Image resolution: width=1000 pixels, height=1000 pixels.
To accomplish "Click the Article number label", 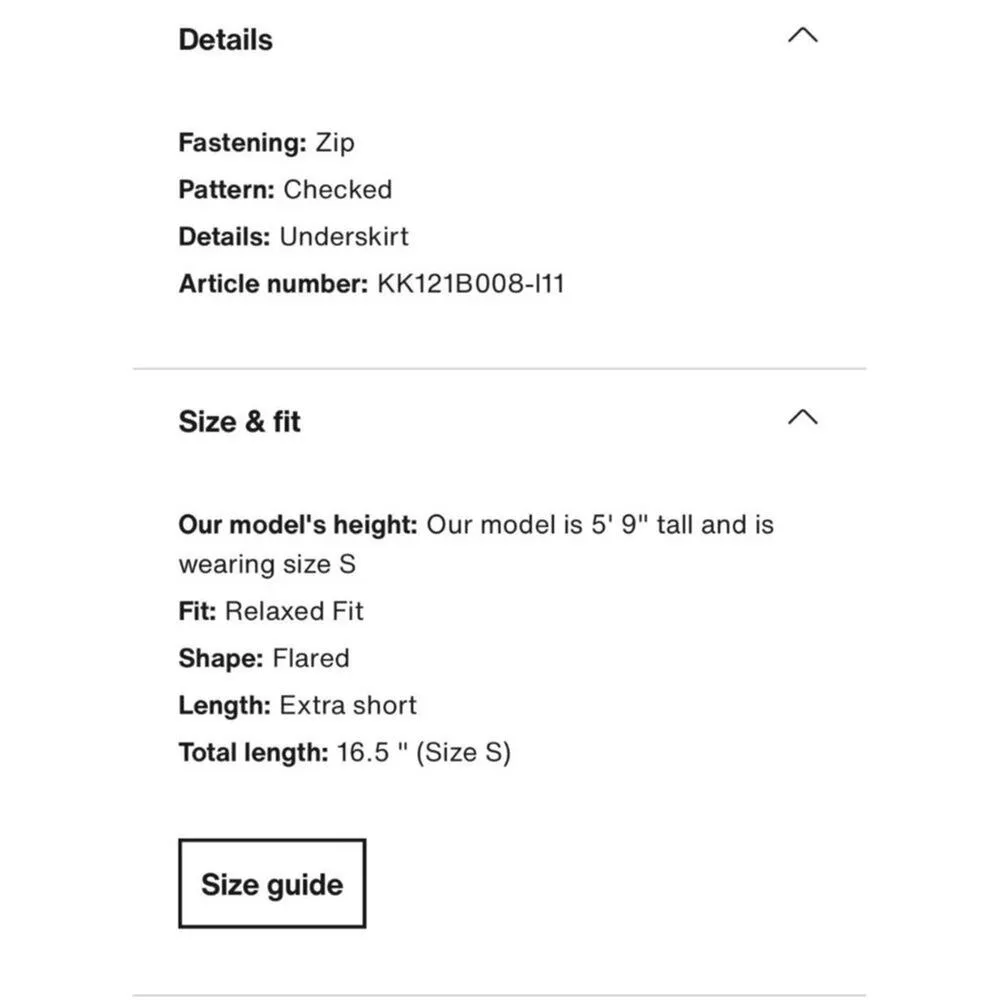I will click(x=273, y=284).
